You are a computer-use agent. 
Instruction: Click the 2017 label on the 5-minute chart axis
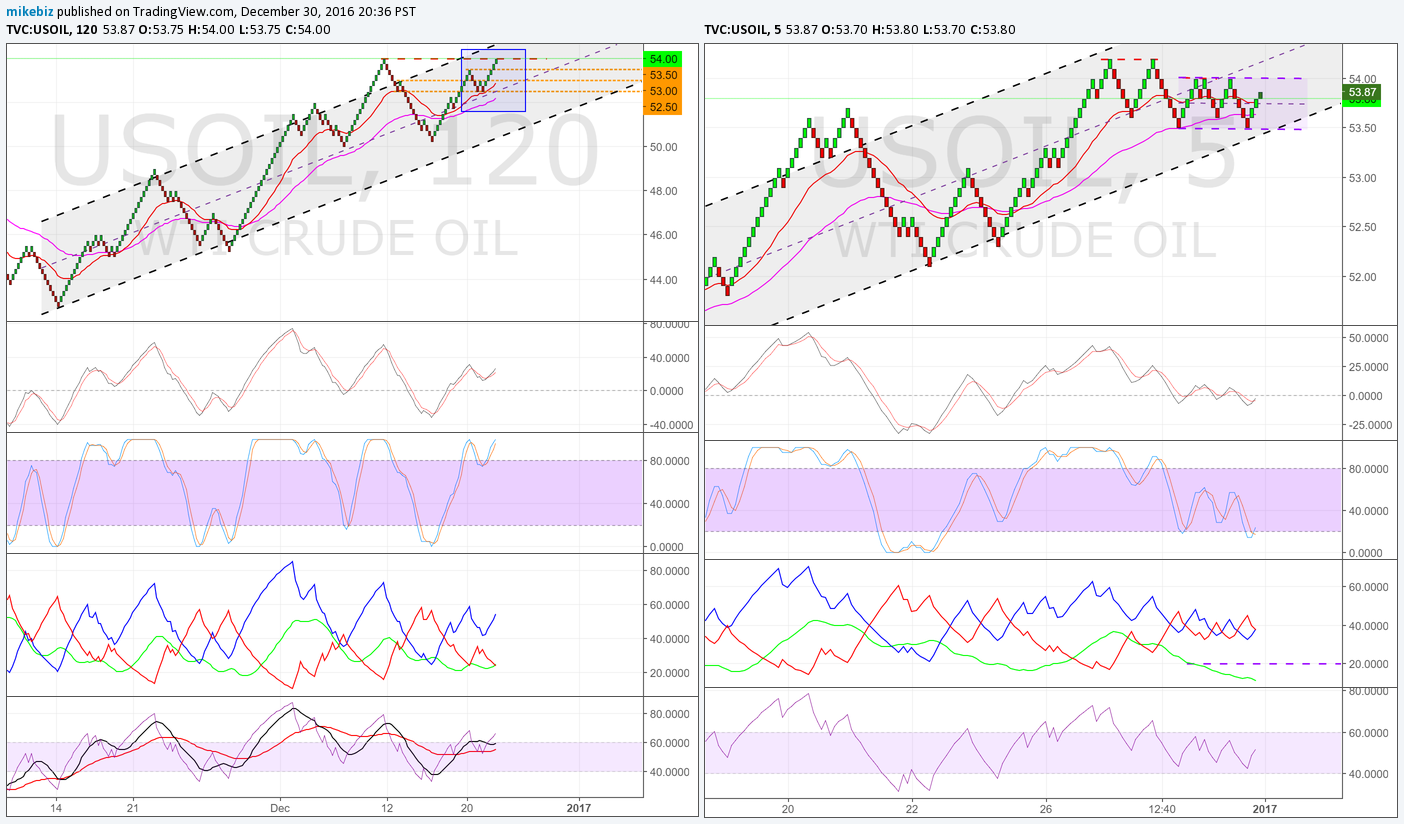pos(1265,807)
